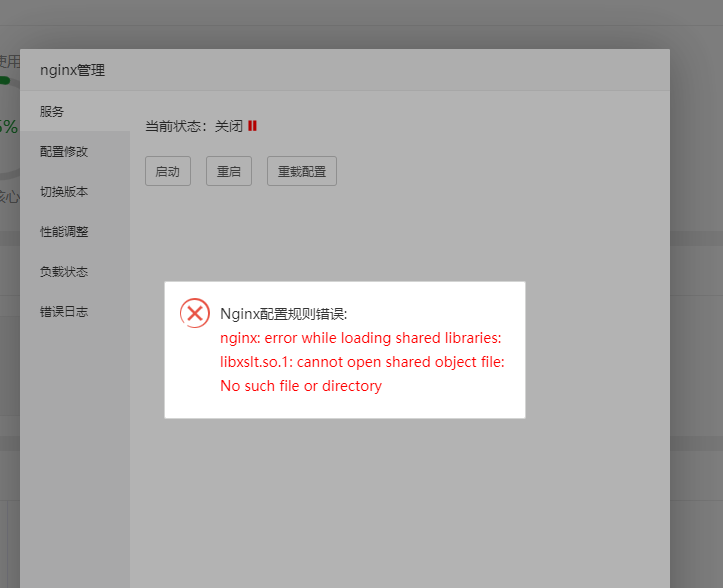Click the 启动 button
The height and width of the screenshot is (588, 723).
click(168, 171)
